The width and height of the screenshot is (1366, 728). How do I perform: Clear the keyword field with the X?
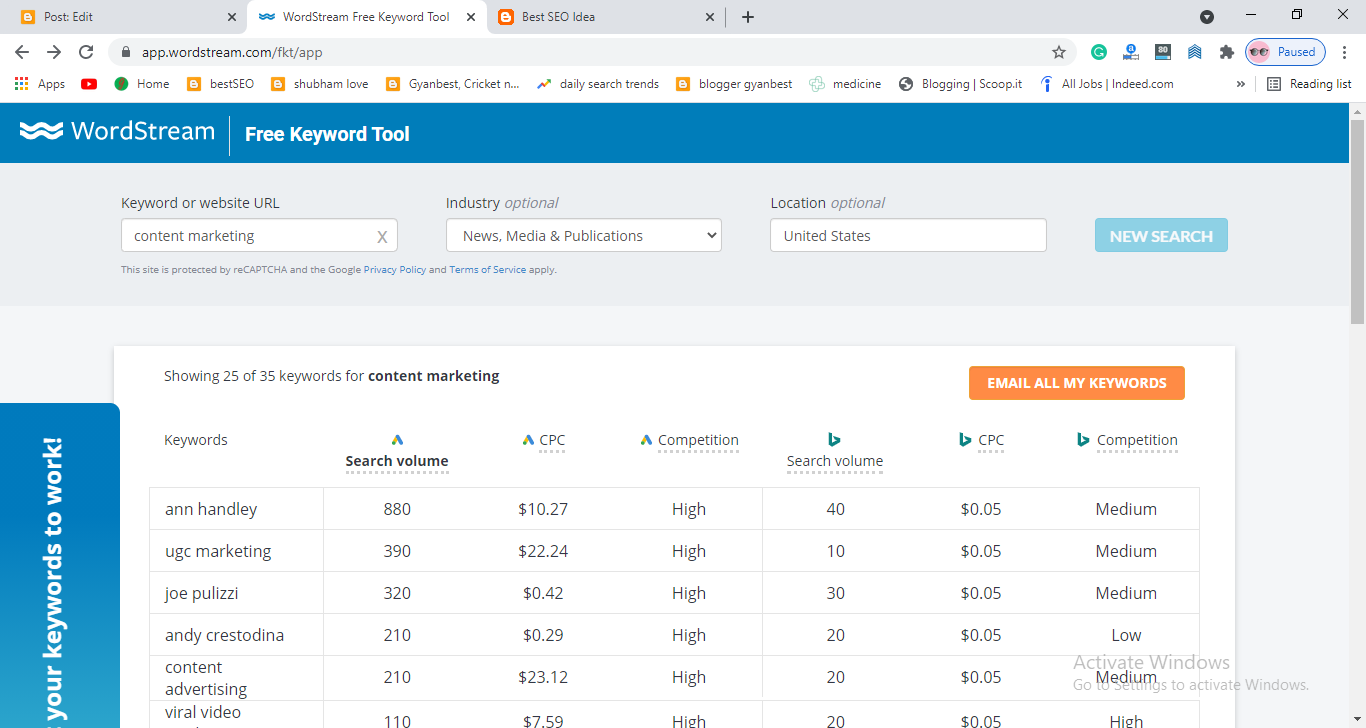click(382, 237)
